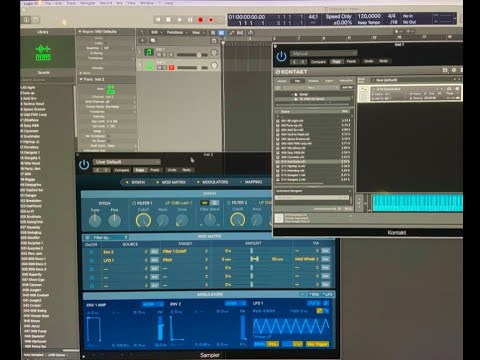Select the green Inst 2 track icon
480x360 pixels.
[149, 65]
